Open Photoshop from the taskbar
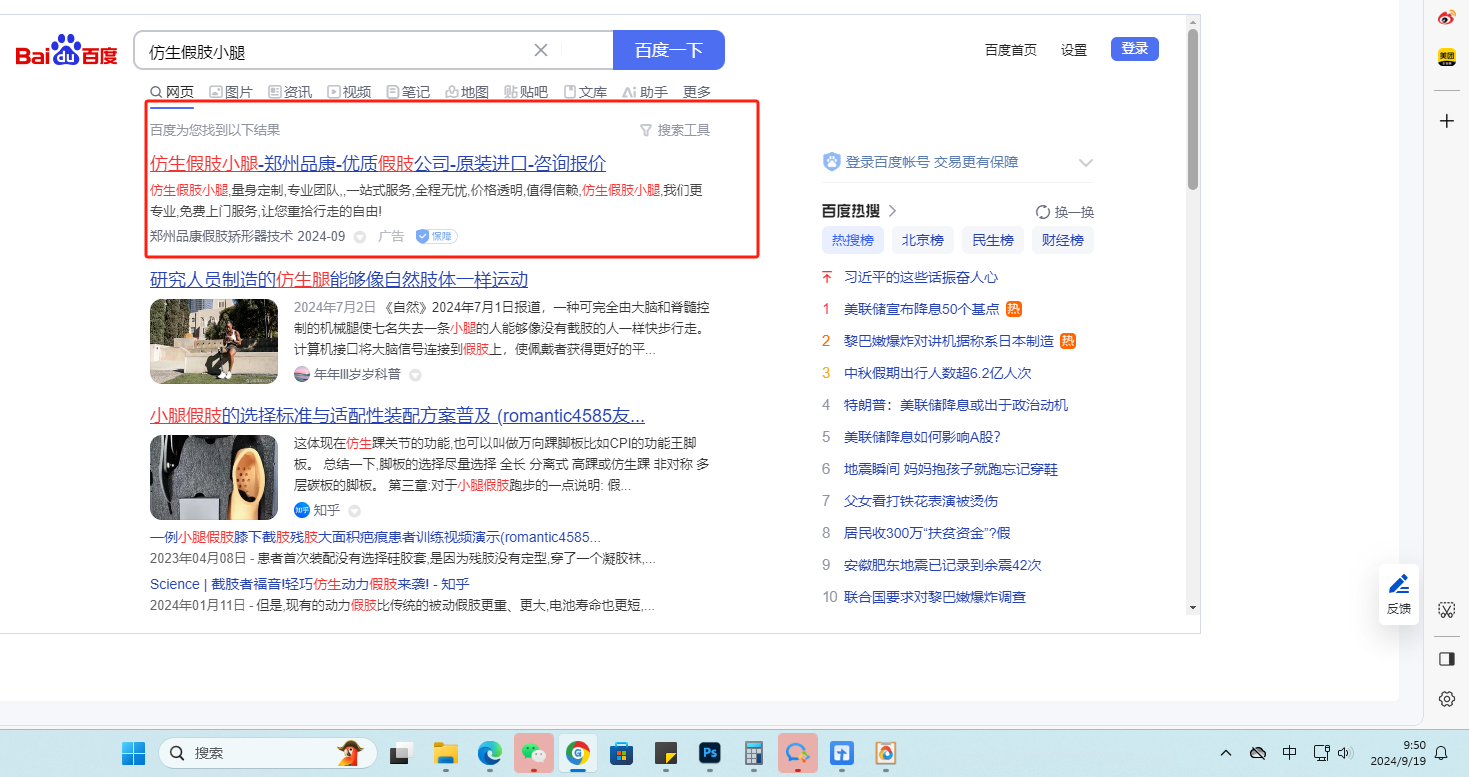The height and width of the screenshot is (777, 1469). [x=711, y=753]
